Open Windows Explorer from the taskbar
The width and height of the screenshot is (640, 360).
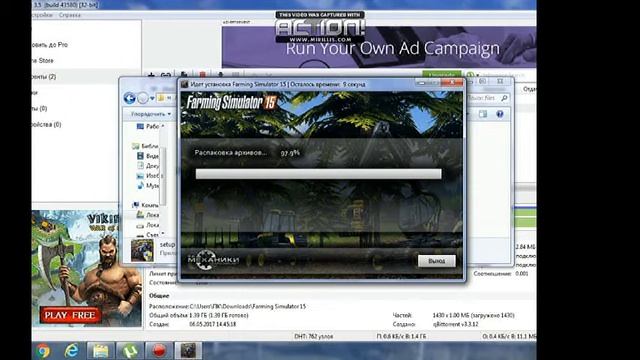[100, 351]
